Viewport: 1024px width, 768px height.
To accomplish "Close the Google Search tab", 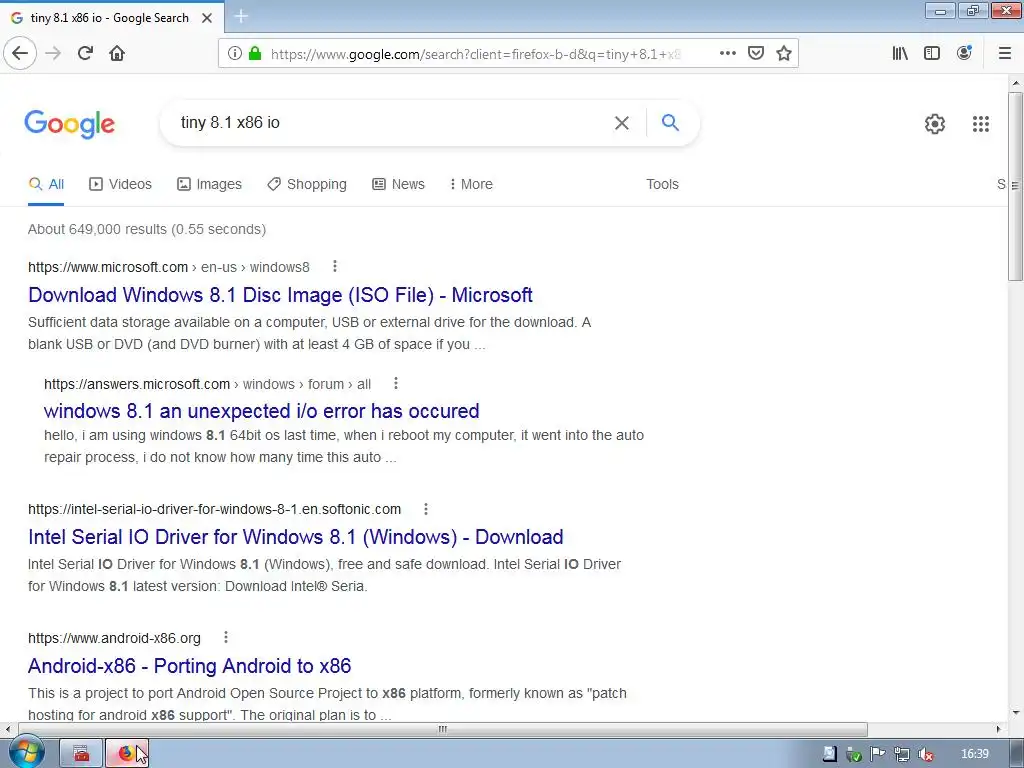I will pyautogui.click(x=207, y=18).
